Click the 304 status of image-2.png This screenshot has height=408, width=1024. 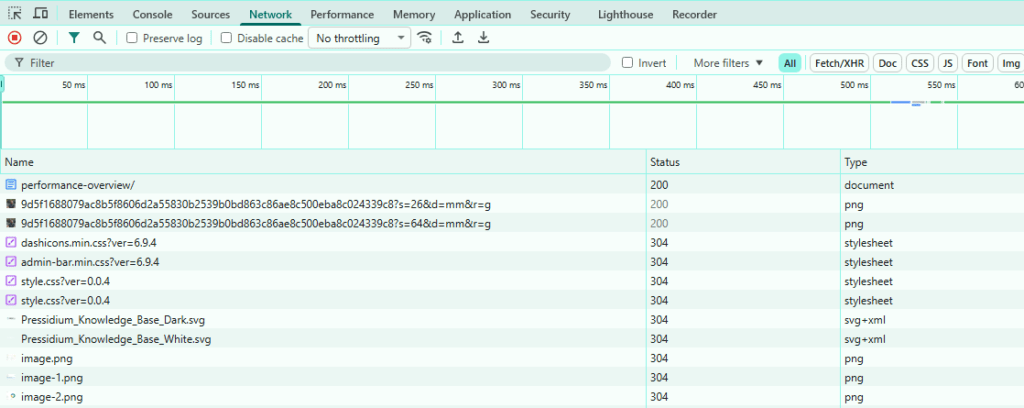coord(659,398)
